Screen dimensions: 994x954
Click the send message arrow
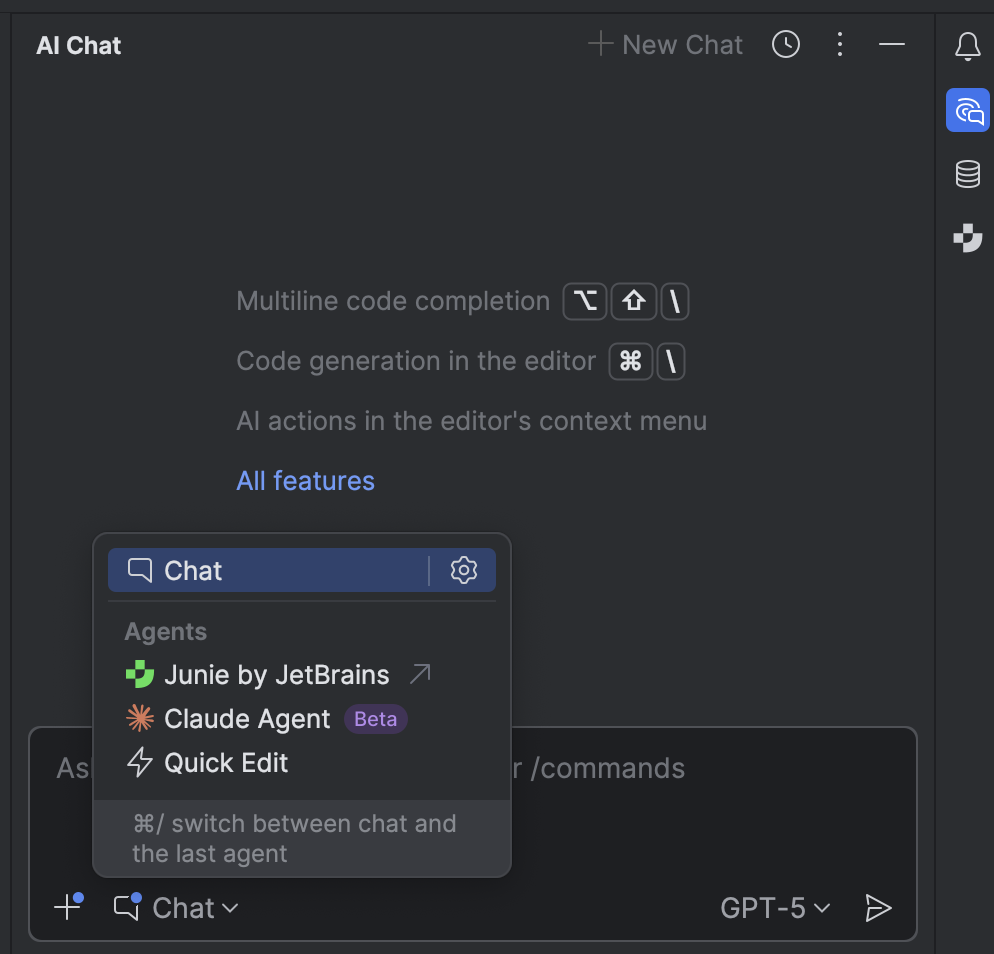point(877,908)
